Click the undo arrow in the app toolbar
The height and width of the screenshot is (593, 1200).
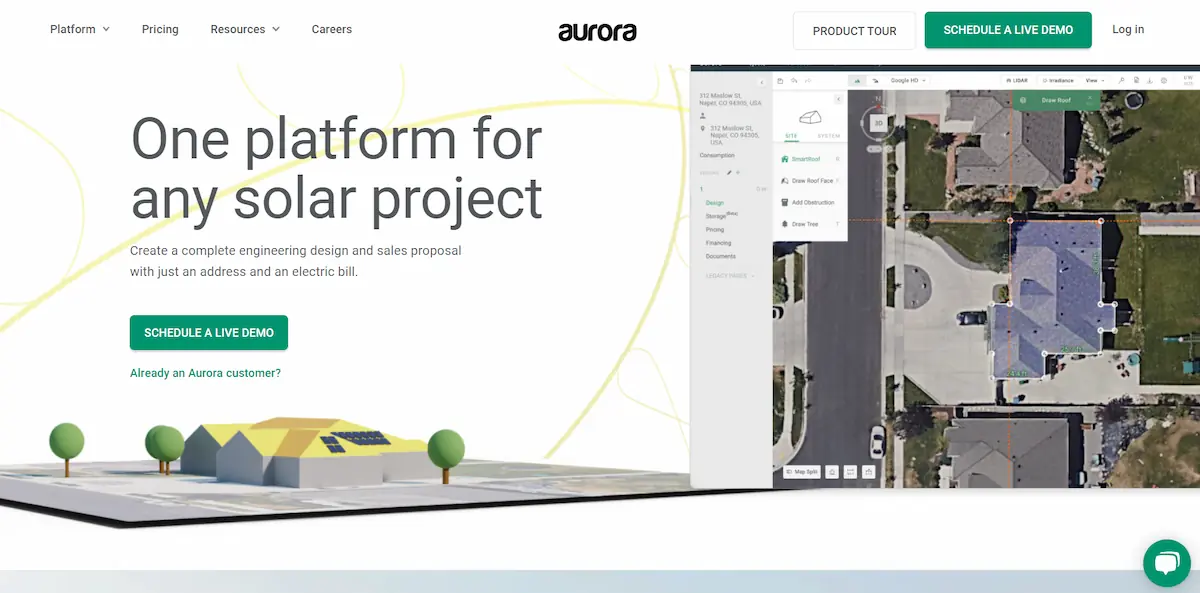pos(794,80)
